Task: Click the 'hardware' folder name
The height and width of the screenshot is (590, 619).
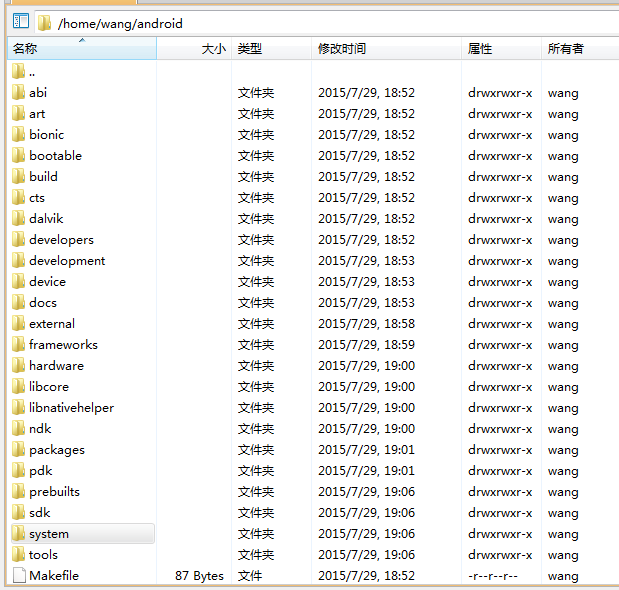Action: click(x=56, y=365)
